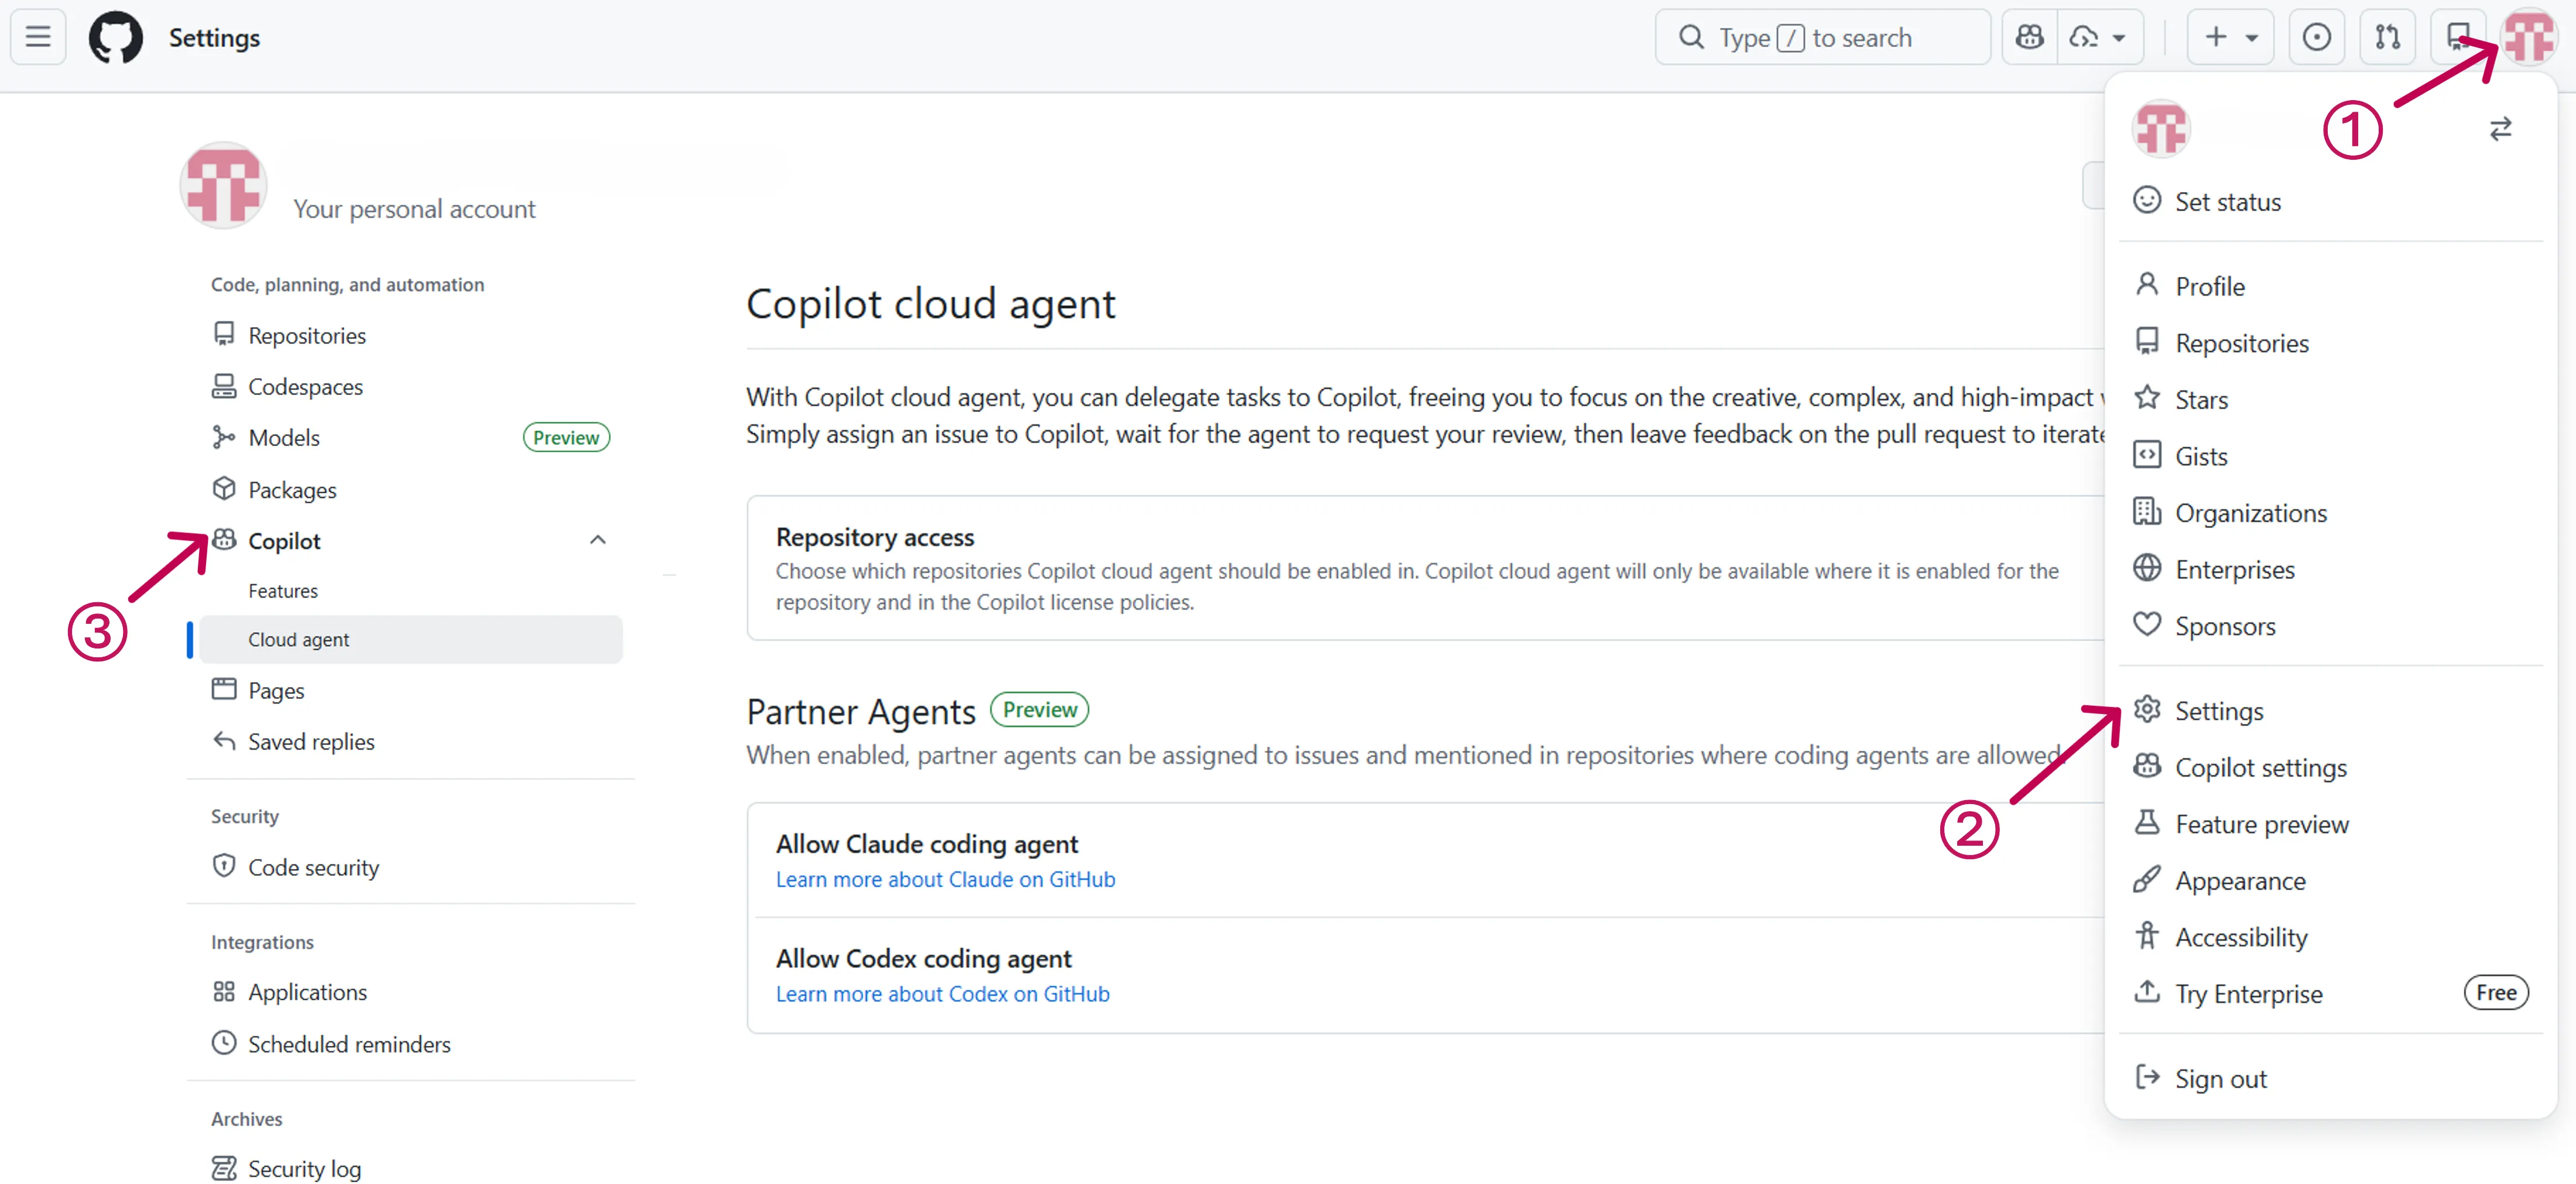Click the user avatar in top bar
This screenshot has height=1184, width=2576.
[2529, 37]
